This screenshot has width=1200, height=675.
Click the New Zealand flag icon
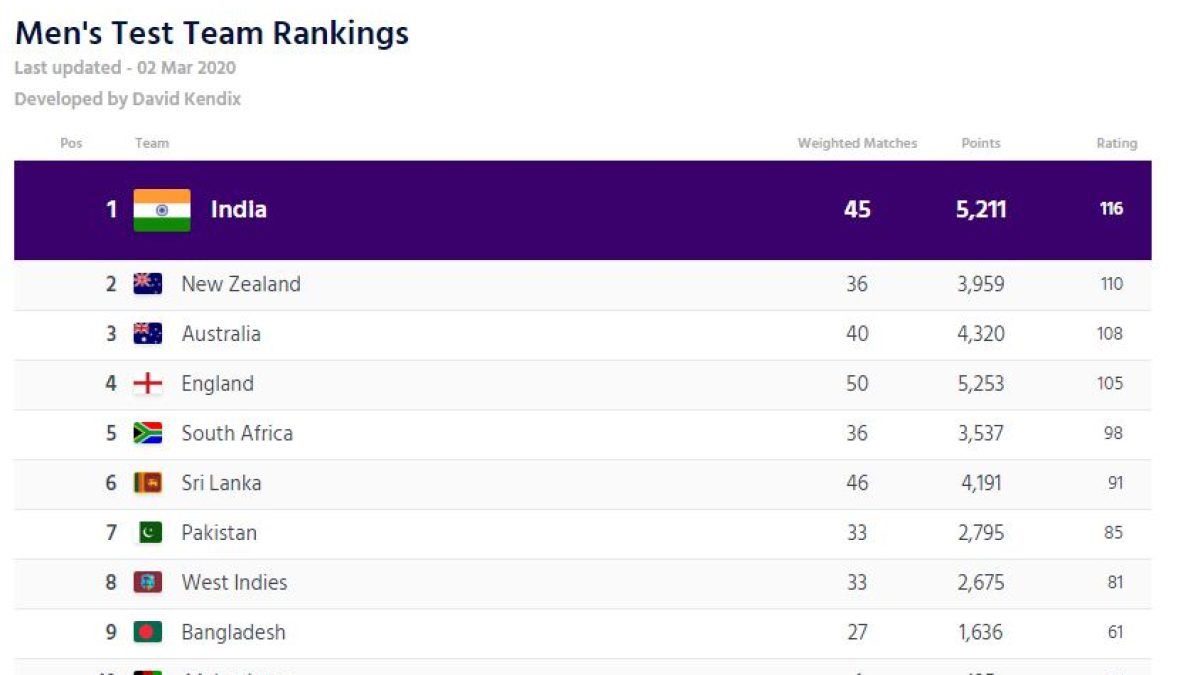point(148,284)
